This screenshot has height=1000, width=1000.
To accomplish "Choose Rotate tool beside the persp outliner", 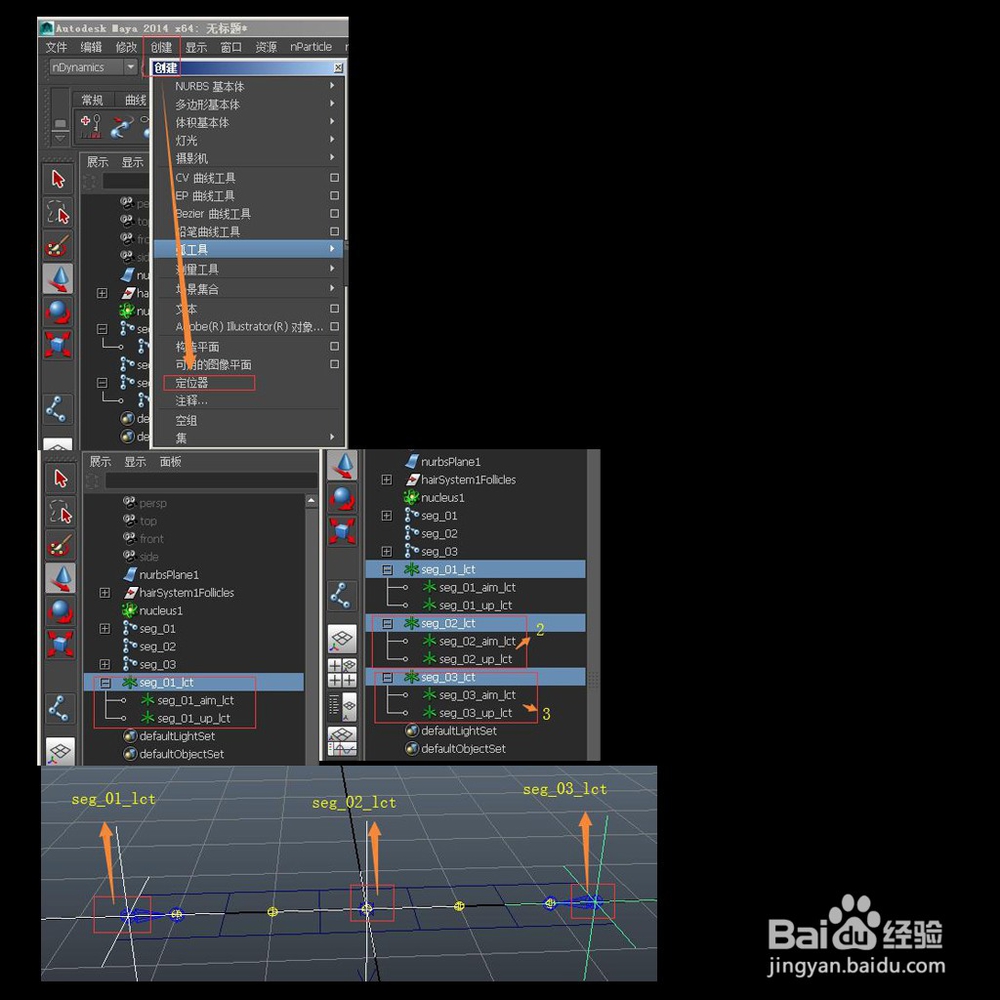I will [61, 611].
